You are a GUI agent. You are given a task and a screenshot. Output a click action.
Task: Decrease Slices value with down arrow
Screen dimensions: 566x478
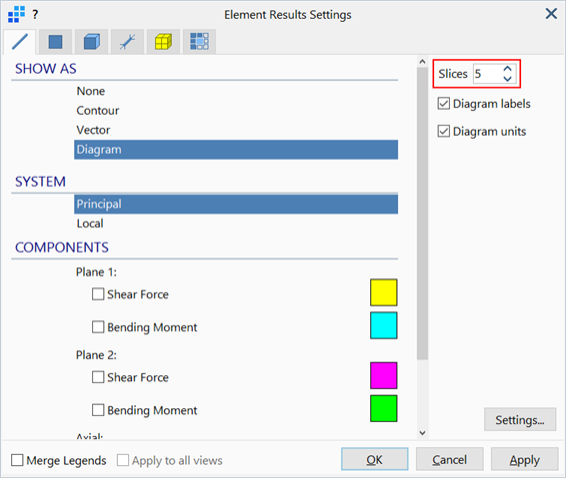point(508,79)
